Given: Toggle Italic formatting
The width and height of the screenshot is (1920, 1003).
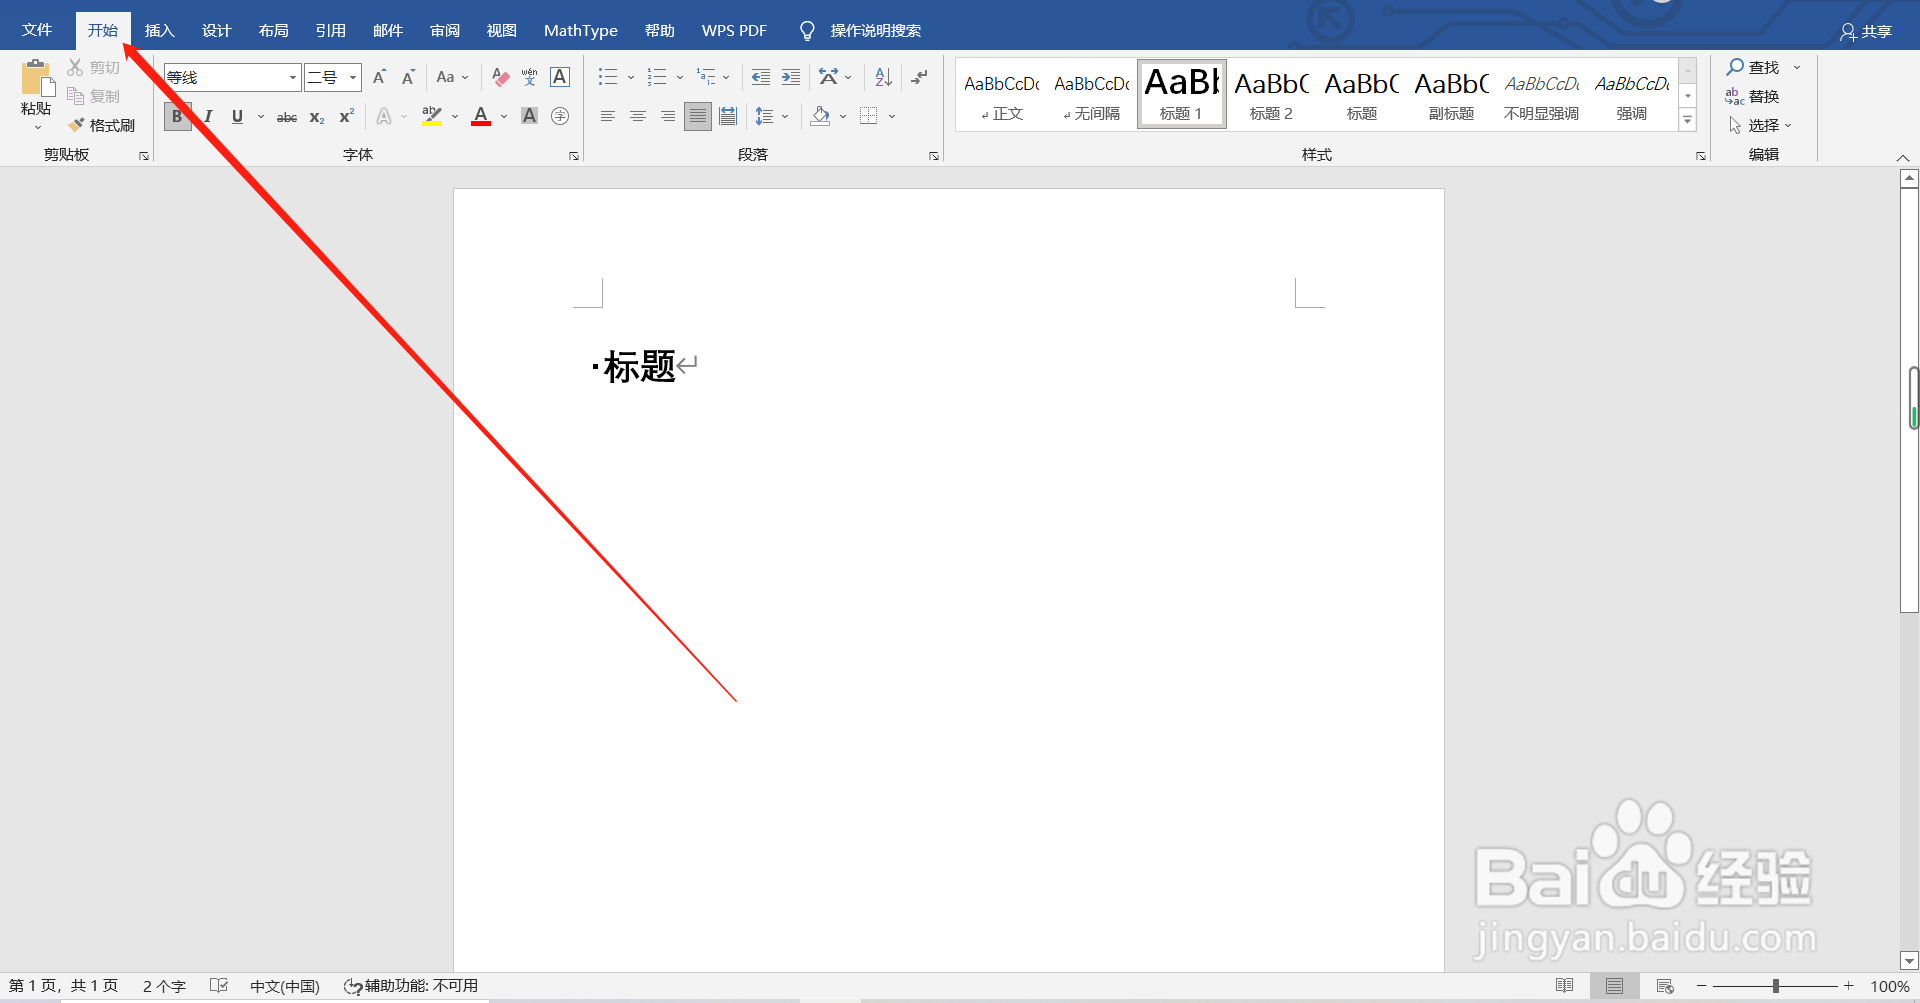Looking at the screenshot, I should tap(208, 116).
